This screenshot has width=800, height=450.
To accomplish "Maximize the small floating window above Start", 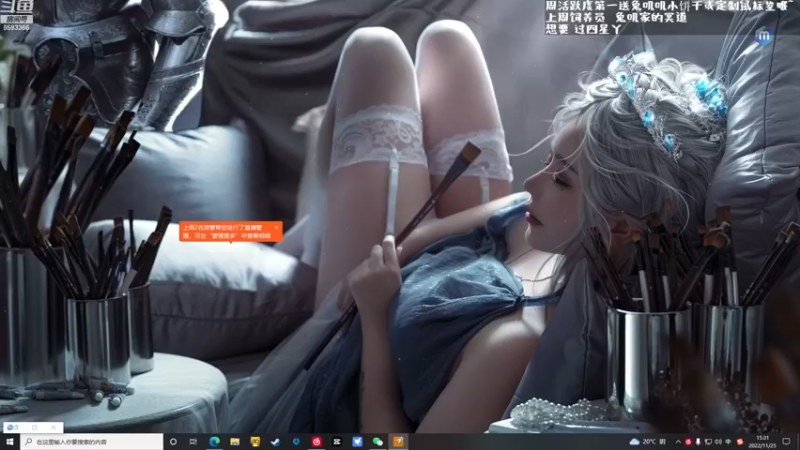I will (x=35, y=427).
